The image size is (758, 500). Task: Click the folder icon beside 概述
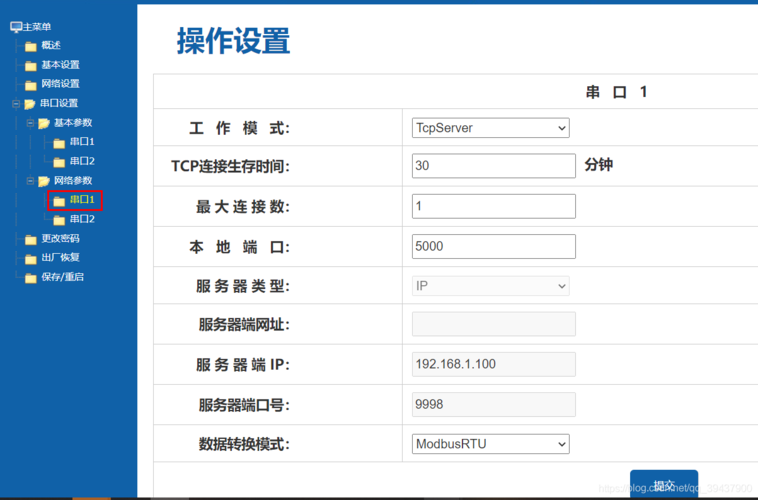pos(30,46)
